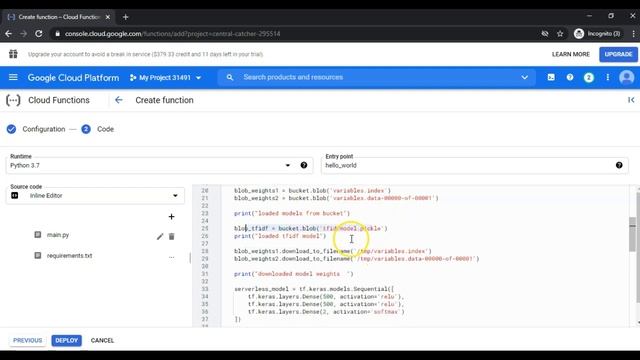This screenshot has height=360, width=640.
Task: Open the Runtime Python 3.7 dropdown
Action: tap(159, 165)
